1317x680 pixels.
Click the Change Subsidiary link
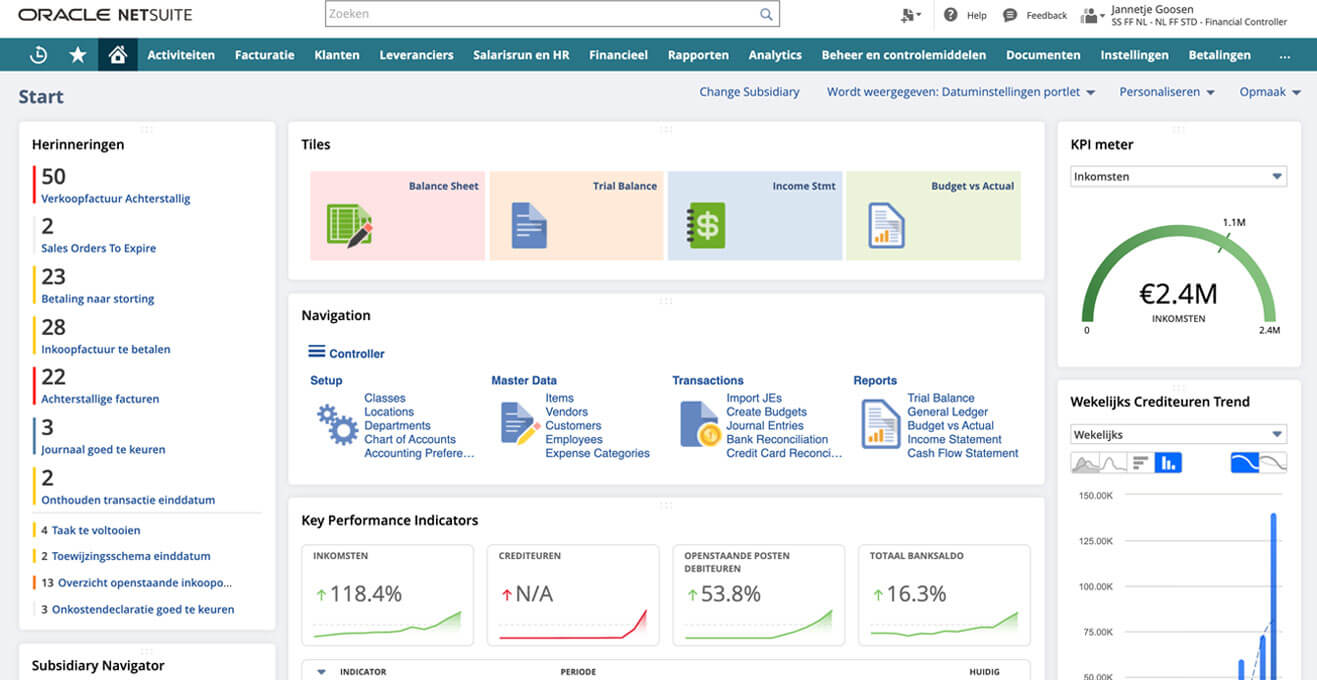pos(749,92)
